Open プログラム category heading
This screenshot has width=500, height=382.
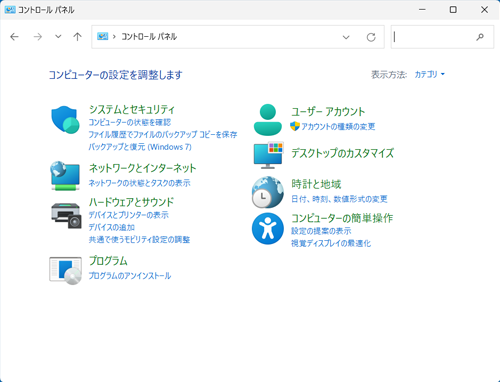coord(108,261)
